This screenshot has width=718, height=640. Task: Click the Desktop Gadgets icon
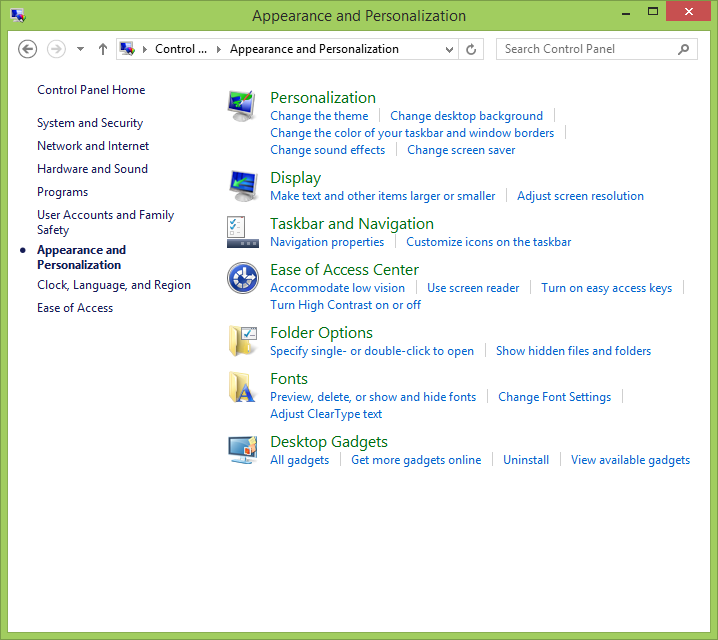click(242, 450)
